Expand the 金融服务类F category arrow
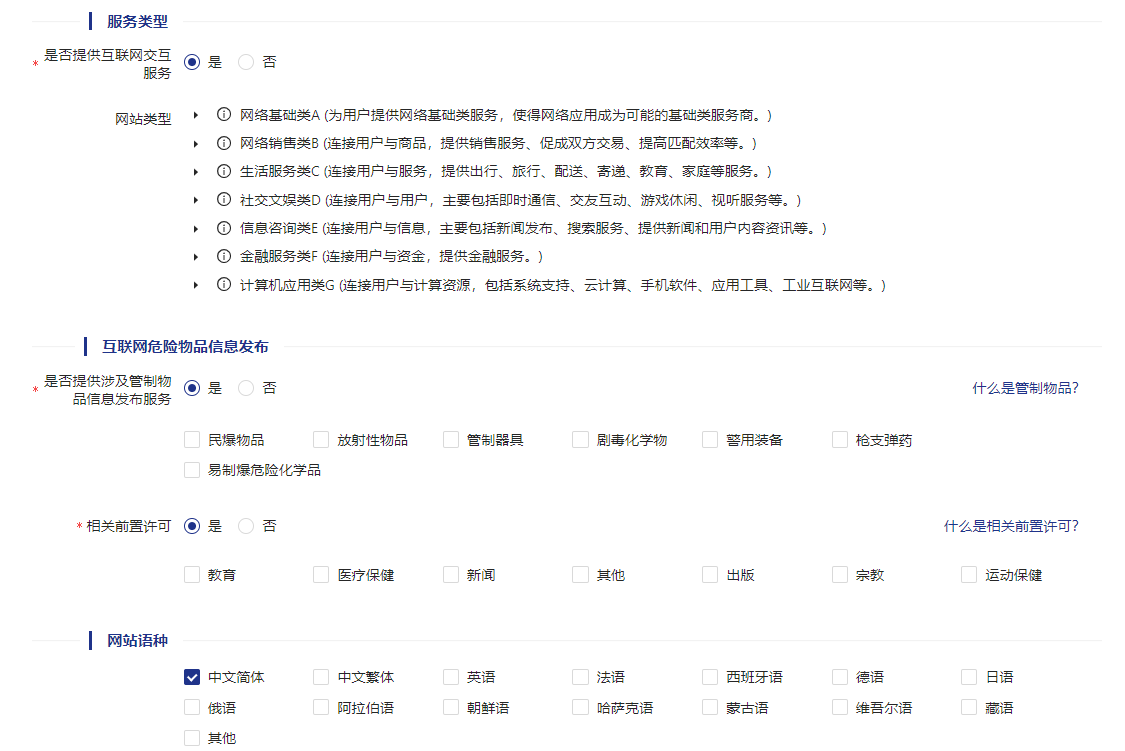The image size is (1125, 751). click(196, 256)
